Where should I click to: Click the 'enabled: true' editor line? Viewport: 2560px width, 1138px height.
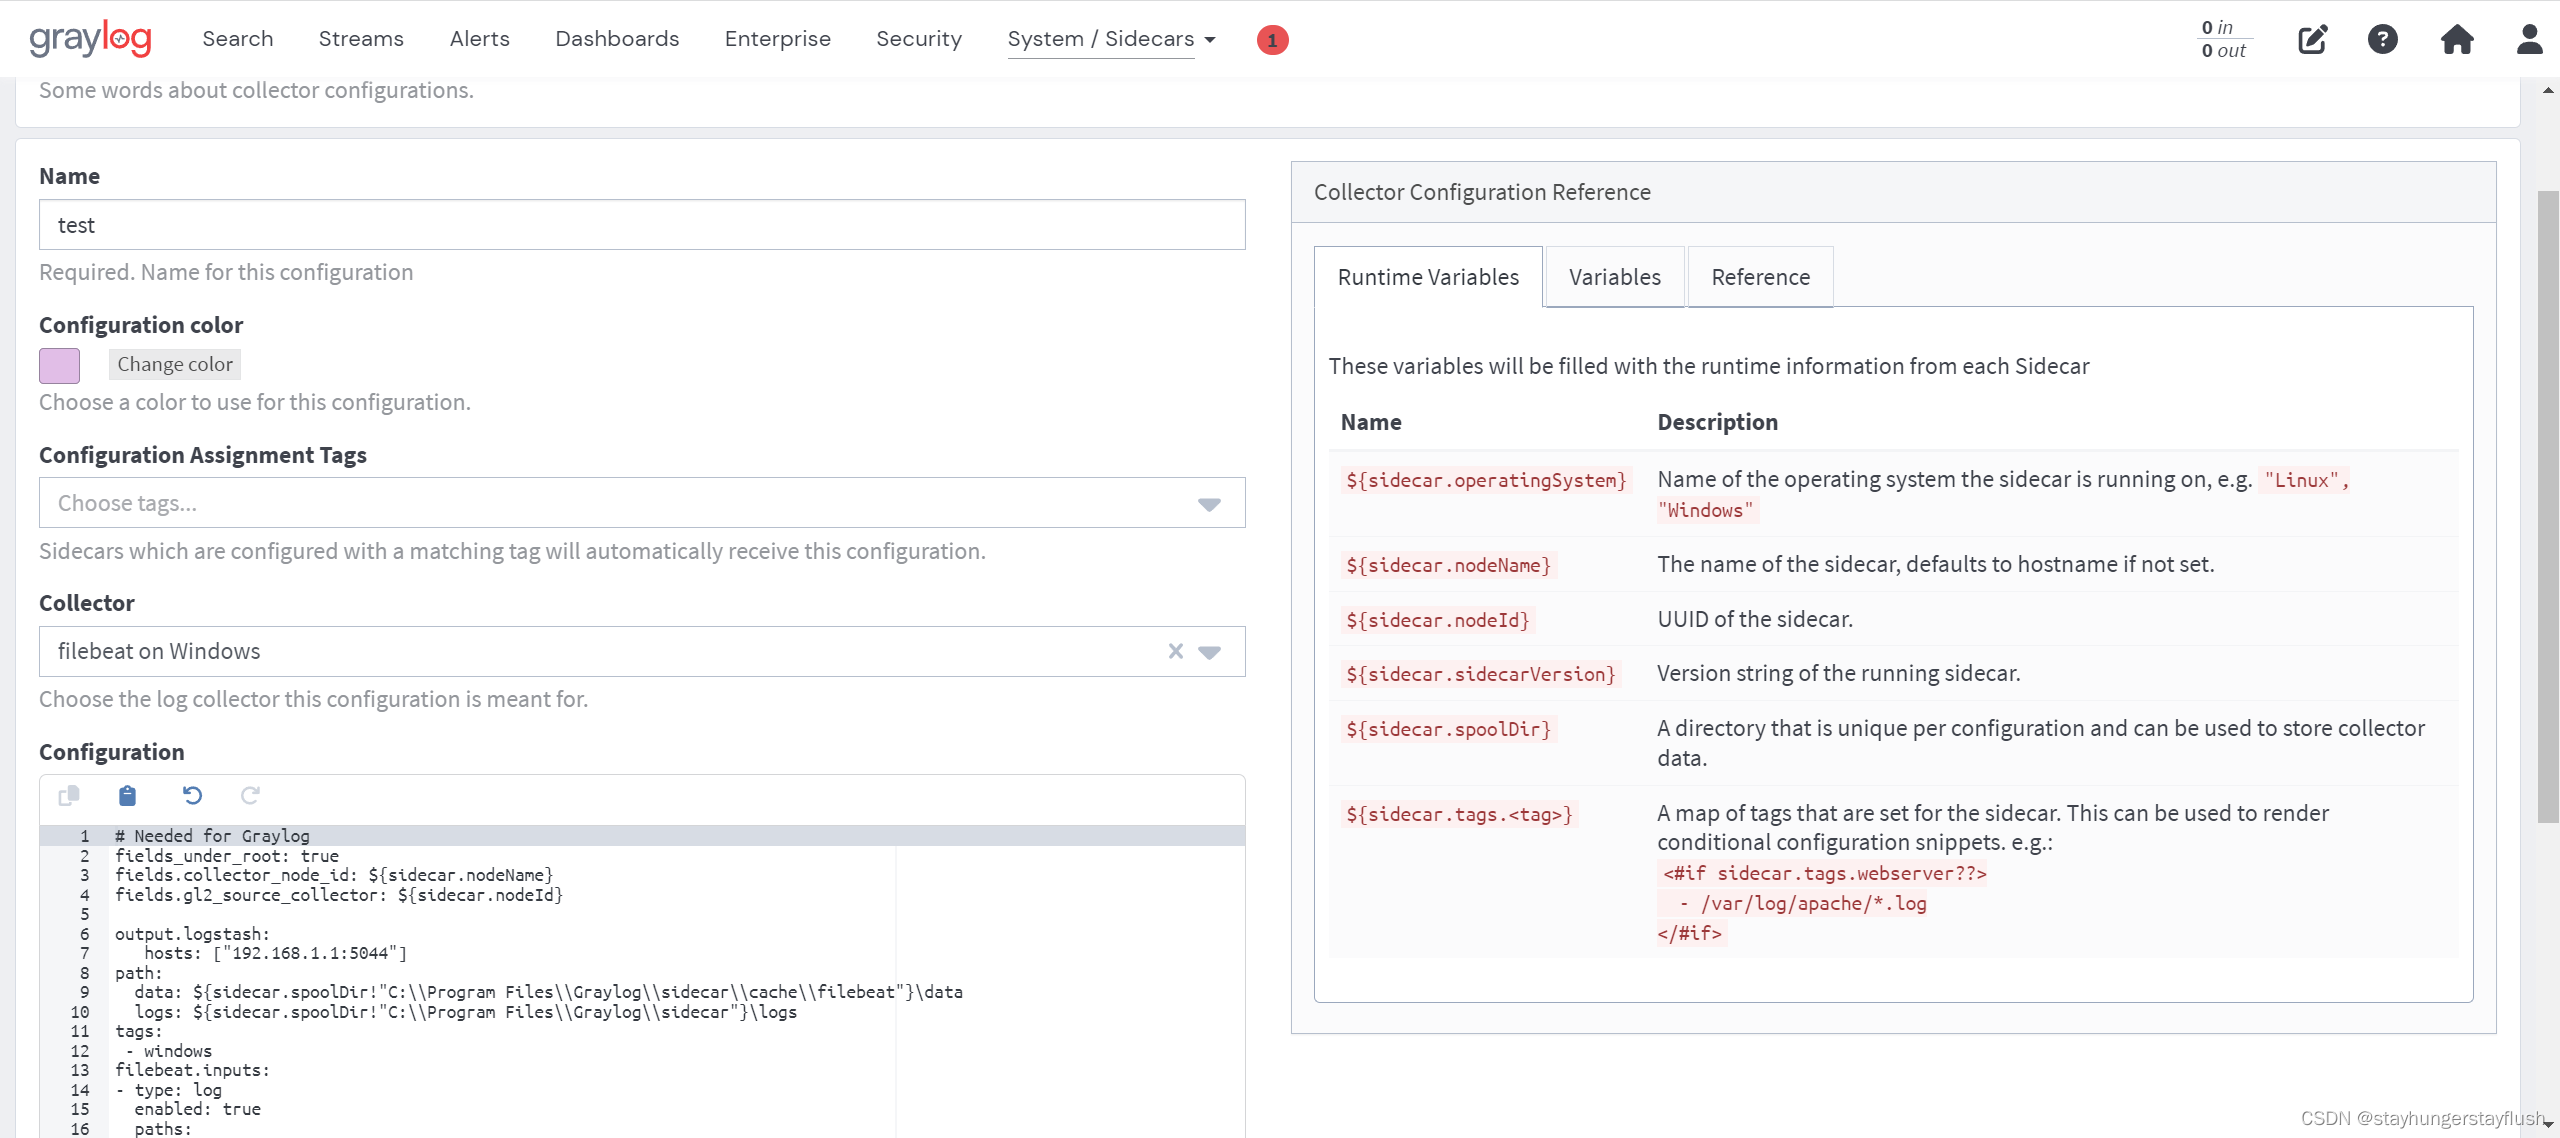pyautogui.click(x=197, y=1109)
